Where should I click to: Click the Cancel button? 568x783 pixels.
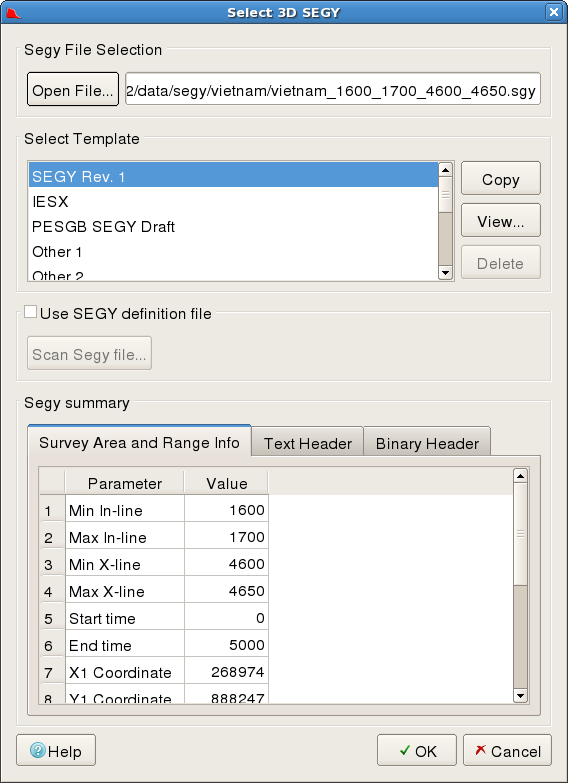(x=508, y=750)
